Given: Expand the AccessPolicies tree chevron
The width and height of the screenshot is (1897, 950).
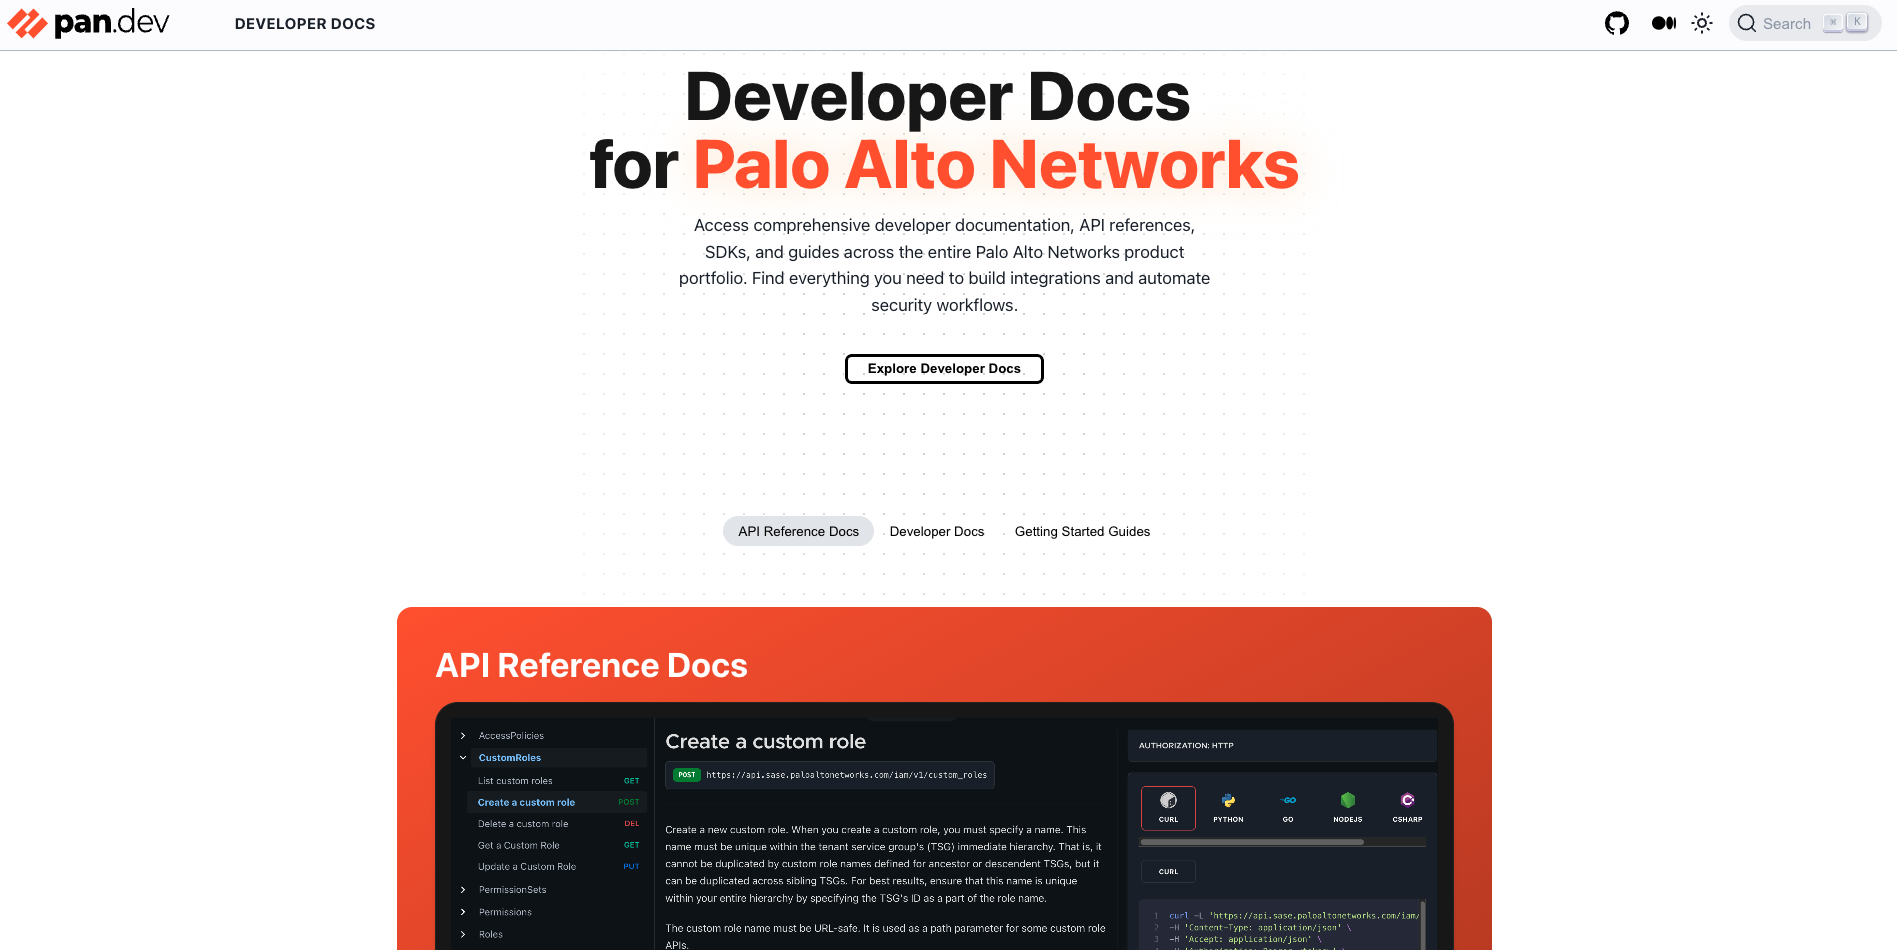Looking at the screenshot, I should [x=463, y=736].
